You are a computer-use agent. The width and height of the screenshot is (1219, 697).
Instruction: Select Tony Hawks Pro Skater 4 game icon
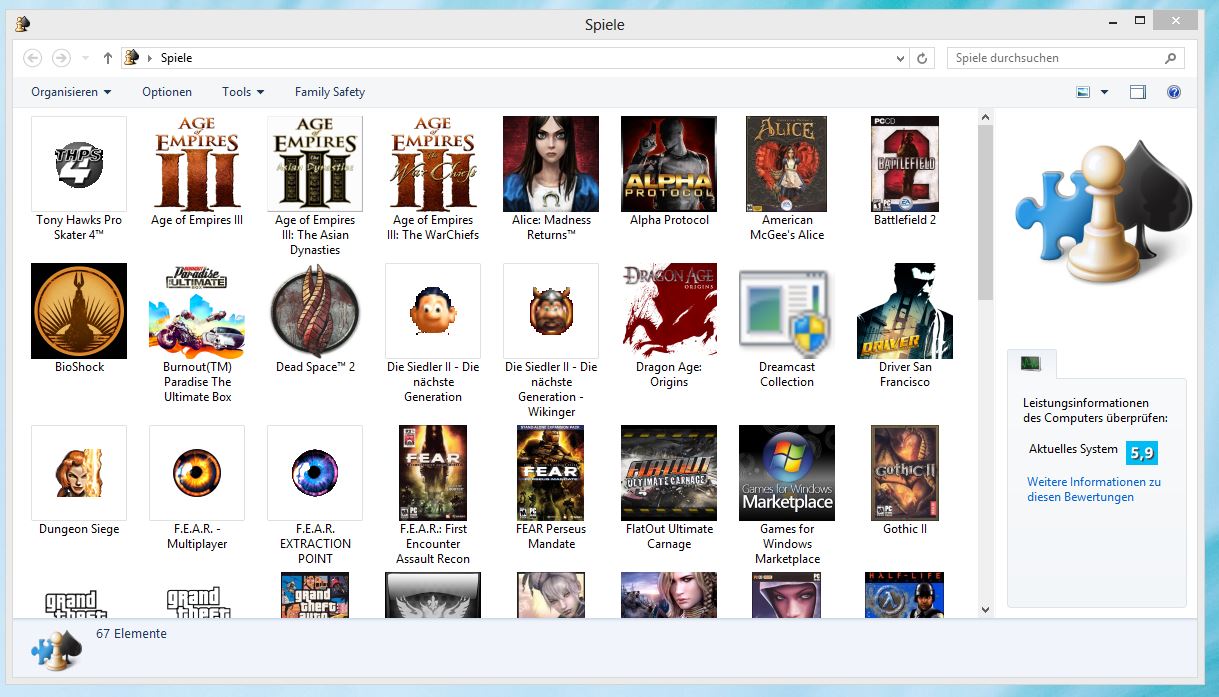click(79, 163)
